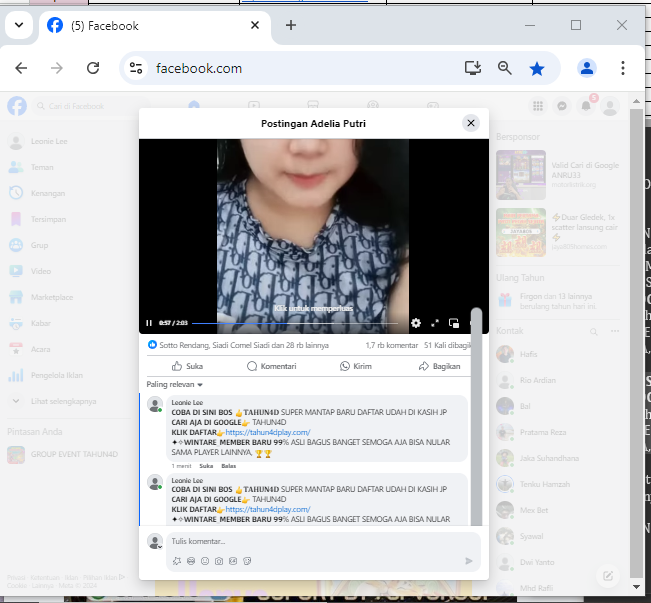
Task: Open Chrome profile icon
Action: point(587,68)
